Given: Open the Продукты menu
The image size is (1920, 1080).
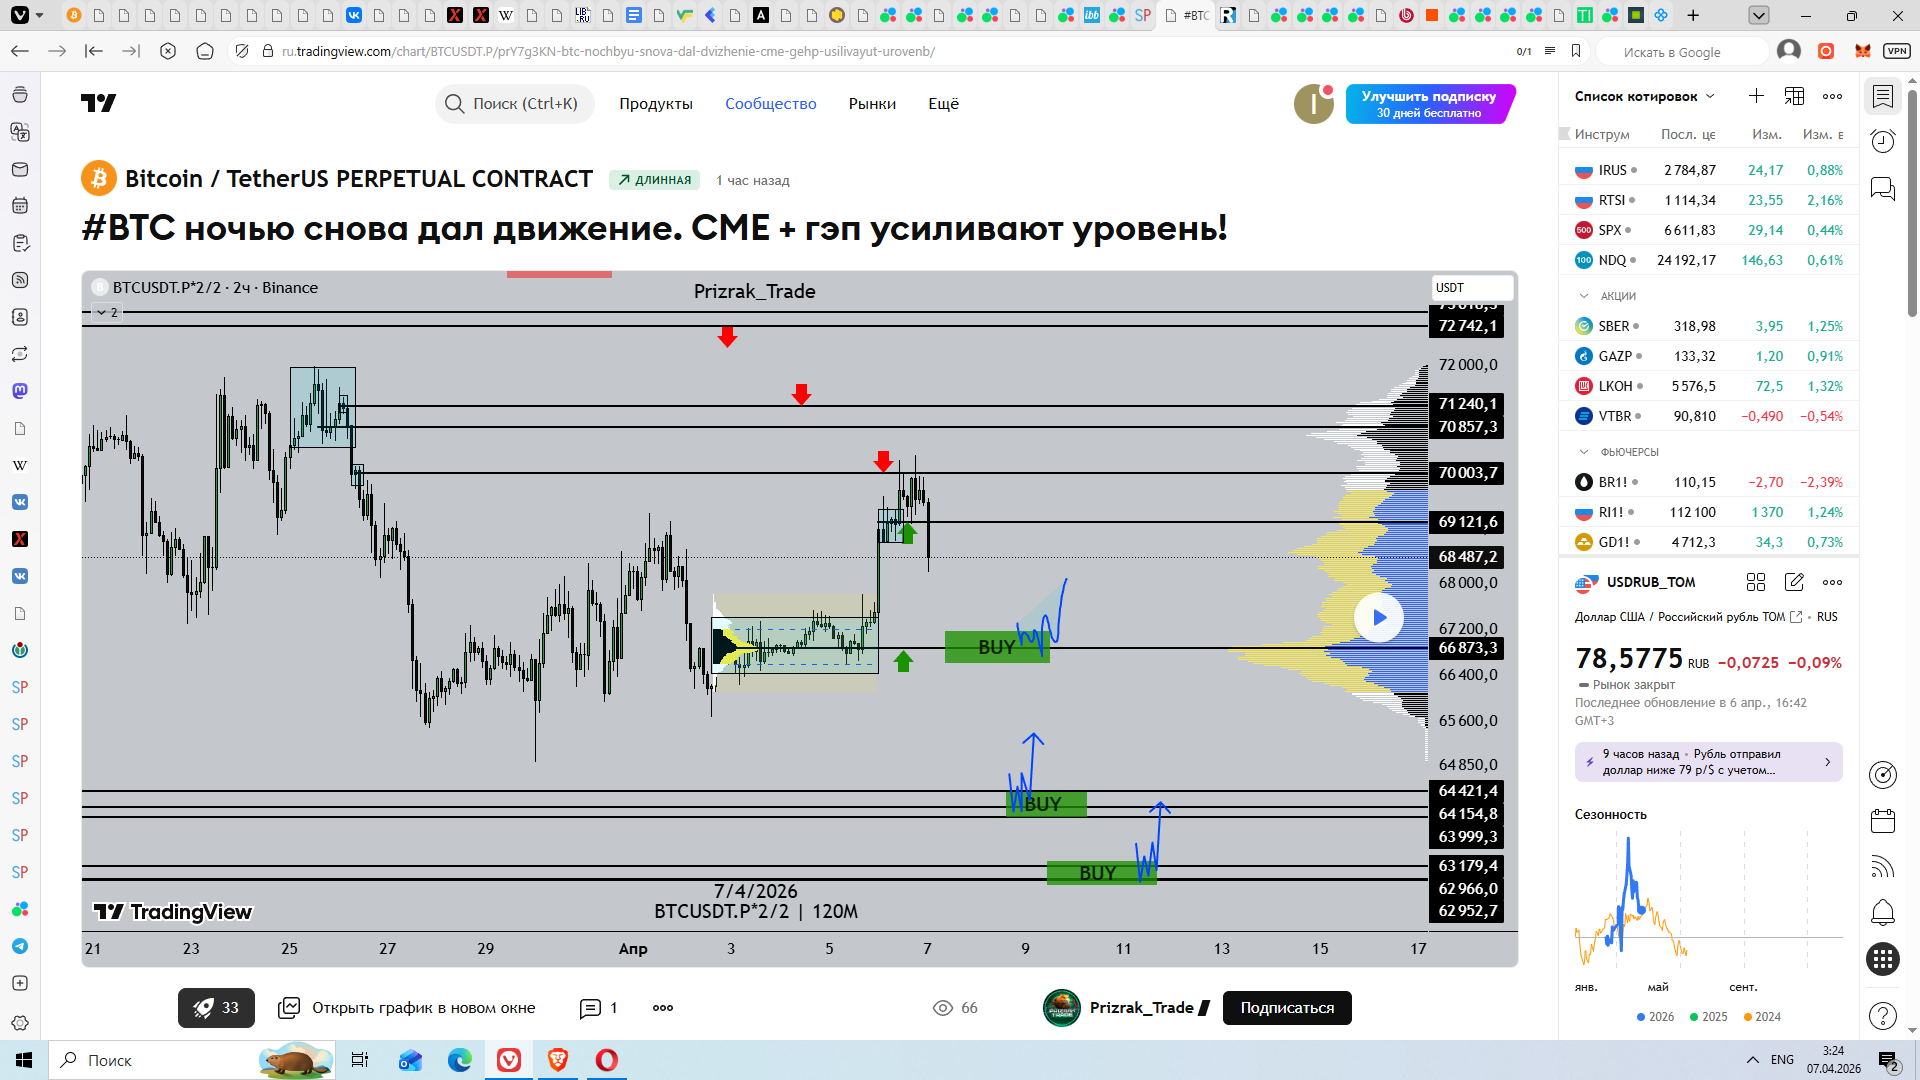Looking at the screenshot, I should [655, 104].
